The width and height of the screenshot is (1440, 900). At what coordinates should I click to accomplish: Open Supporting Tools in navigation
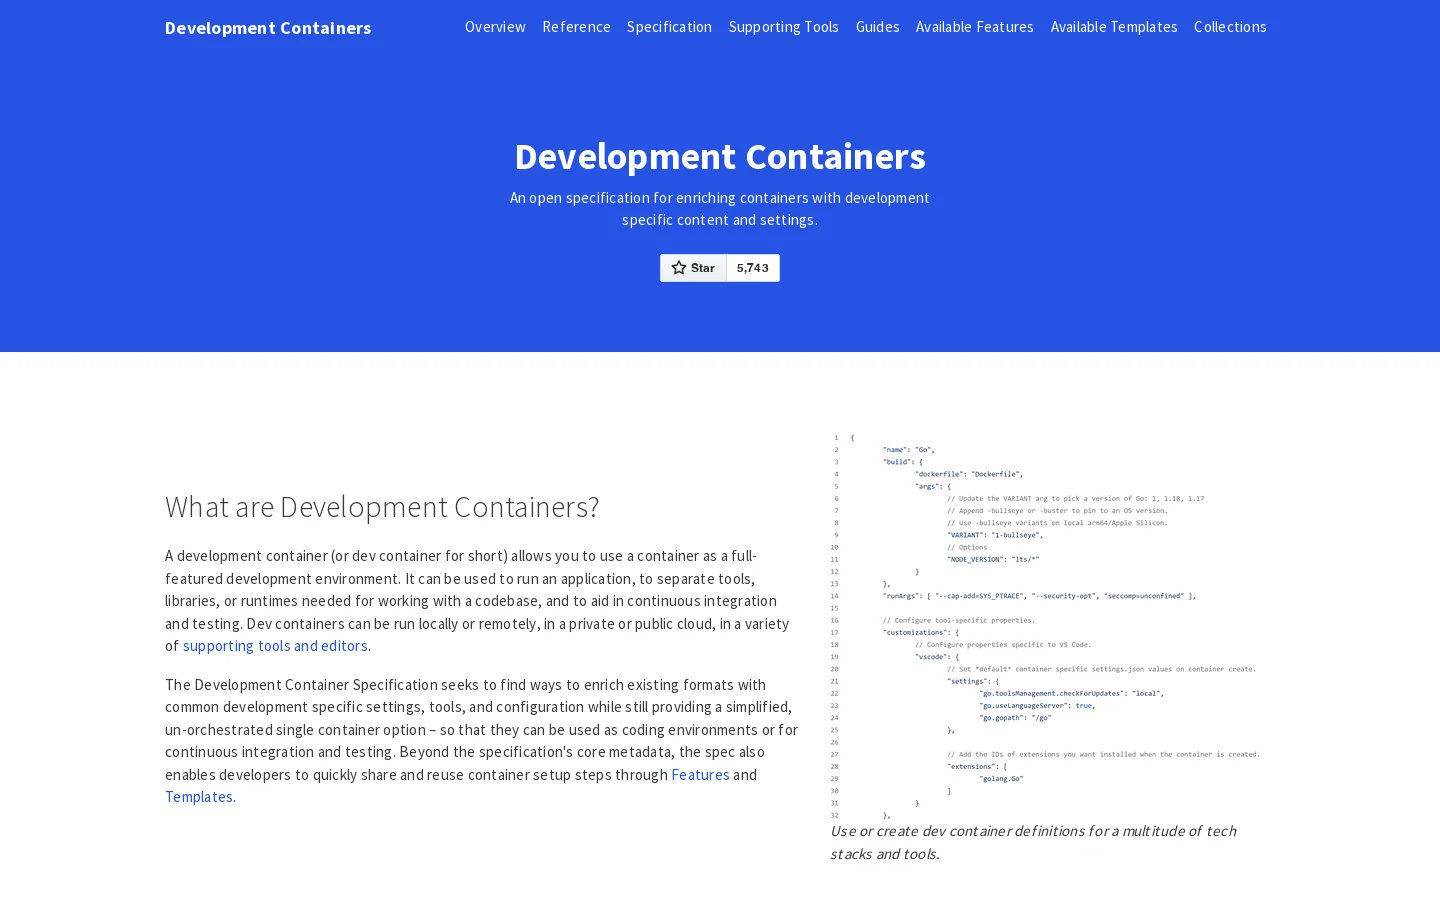(x=784, y=27)
